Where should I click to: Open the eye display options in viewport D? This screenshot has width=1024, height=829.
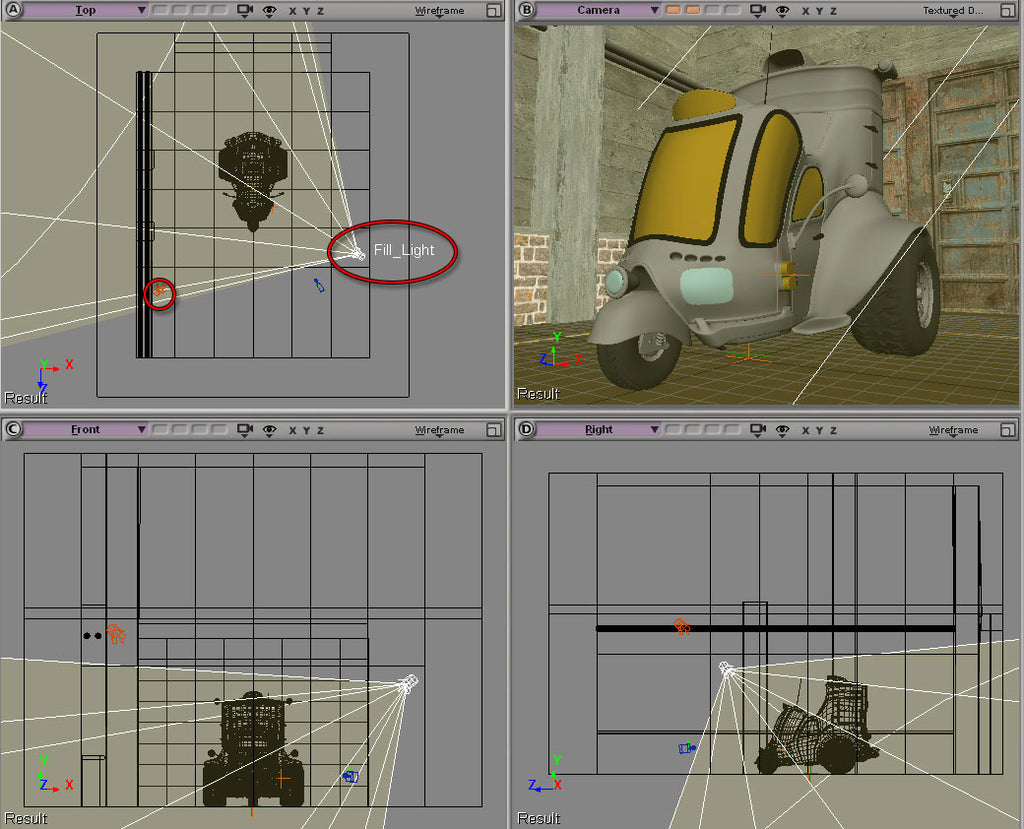[781, 430]
